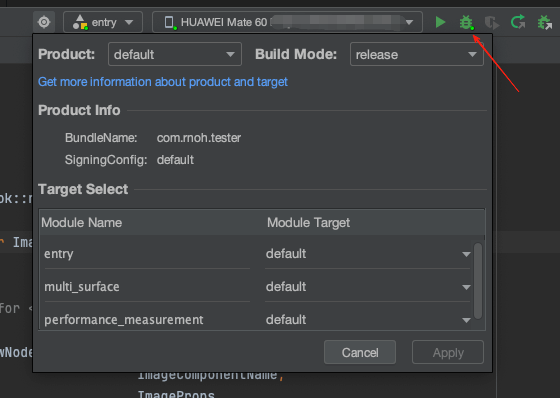Viewport: 560px width, 398px height.
Task: Open Module Target dropdown for multi_surface
Action: pos(368,287)
